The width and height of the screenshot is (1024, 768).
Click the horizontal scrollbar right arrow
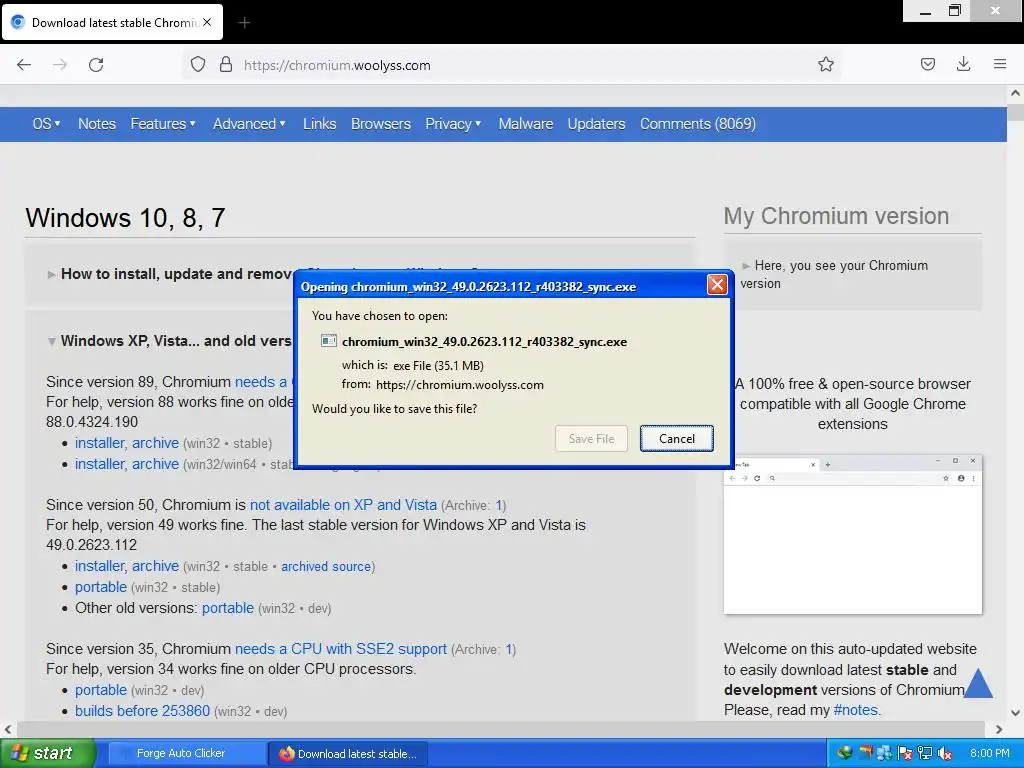click(999, 729)
